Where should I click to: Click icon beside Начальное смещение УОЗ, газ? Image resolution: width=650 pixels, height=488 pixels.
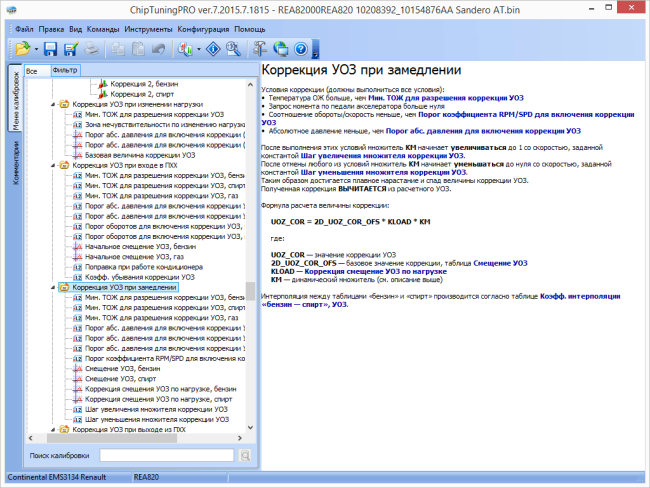(77, 257)
